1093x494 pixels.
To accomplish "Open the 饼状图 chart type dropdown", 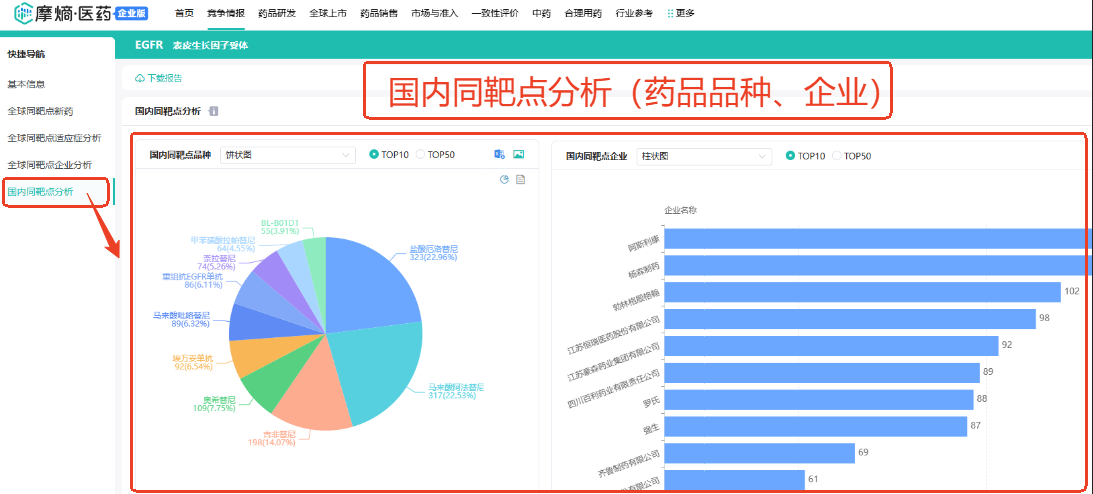I will (x=287, y=155).
